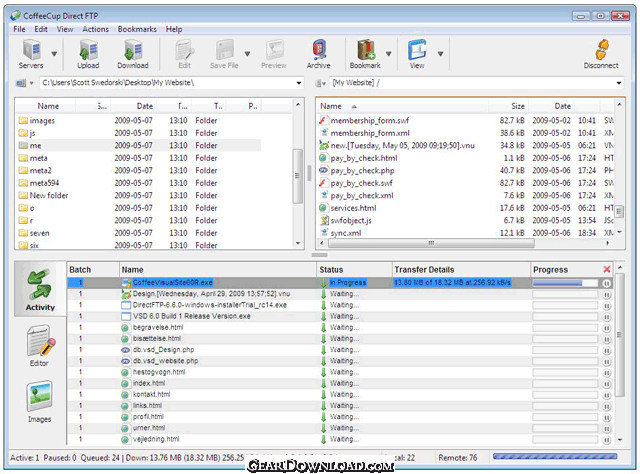Open the Editor side panel
640x474 pixels.
tap(40, 345)
